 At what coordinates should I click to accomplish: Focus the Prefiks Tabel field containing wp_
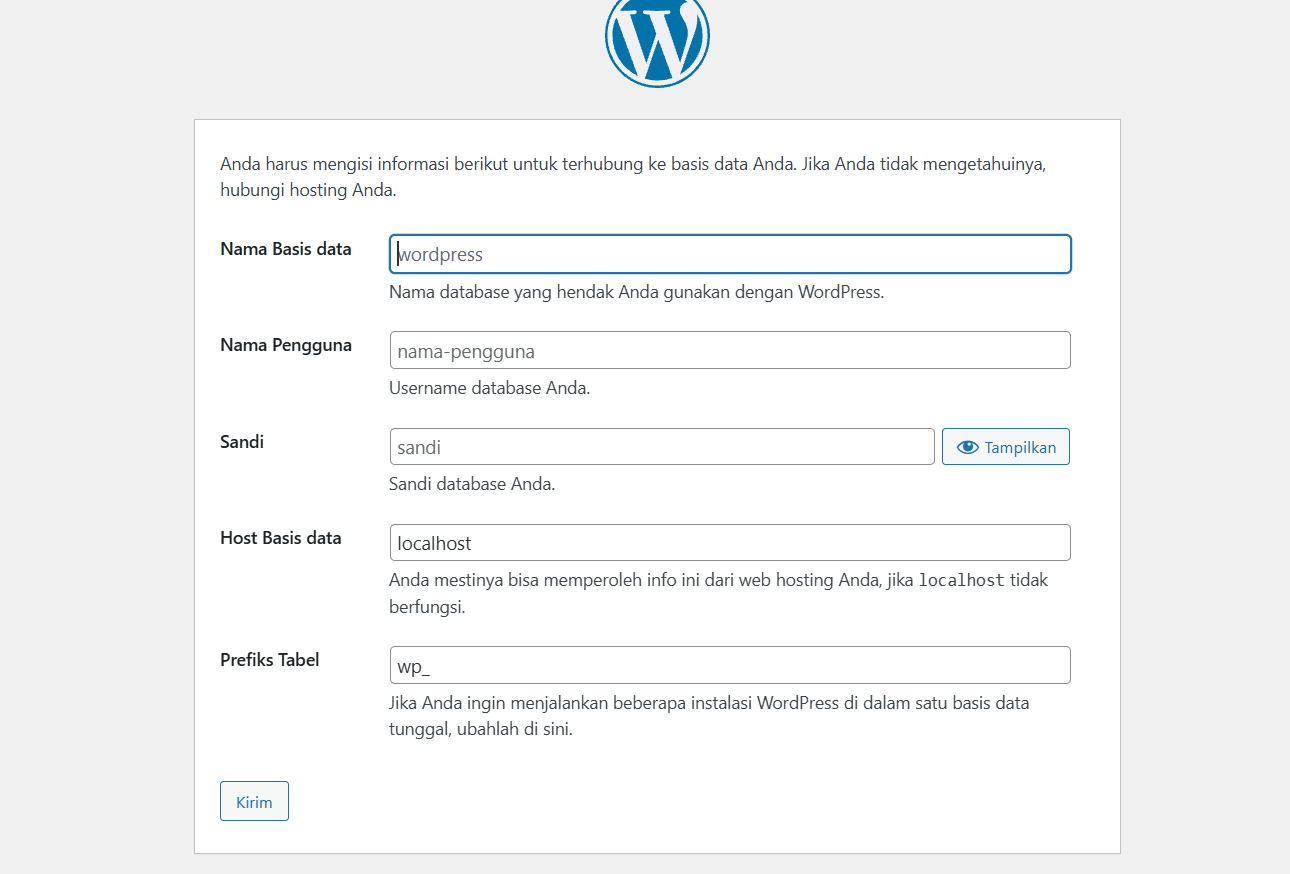(730, 666)
